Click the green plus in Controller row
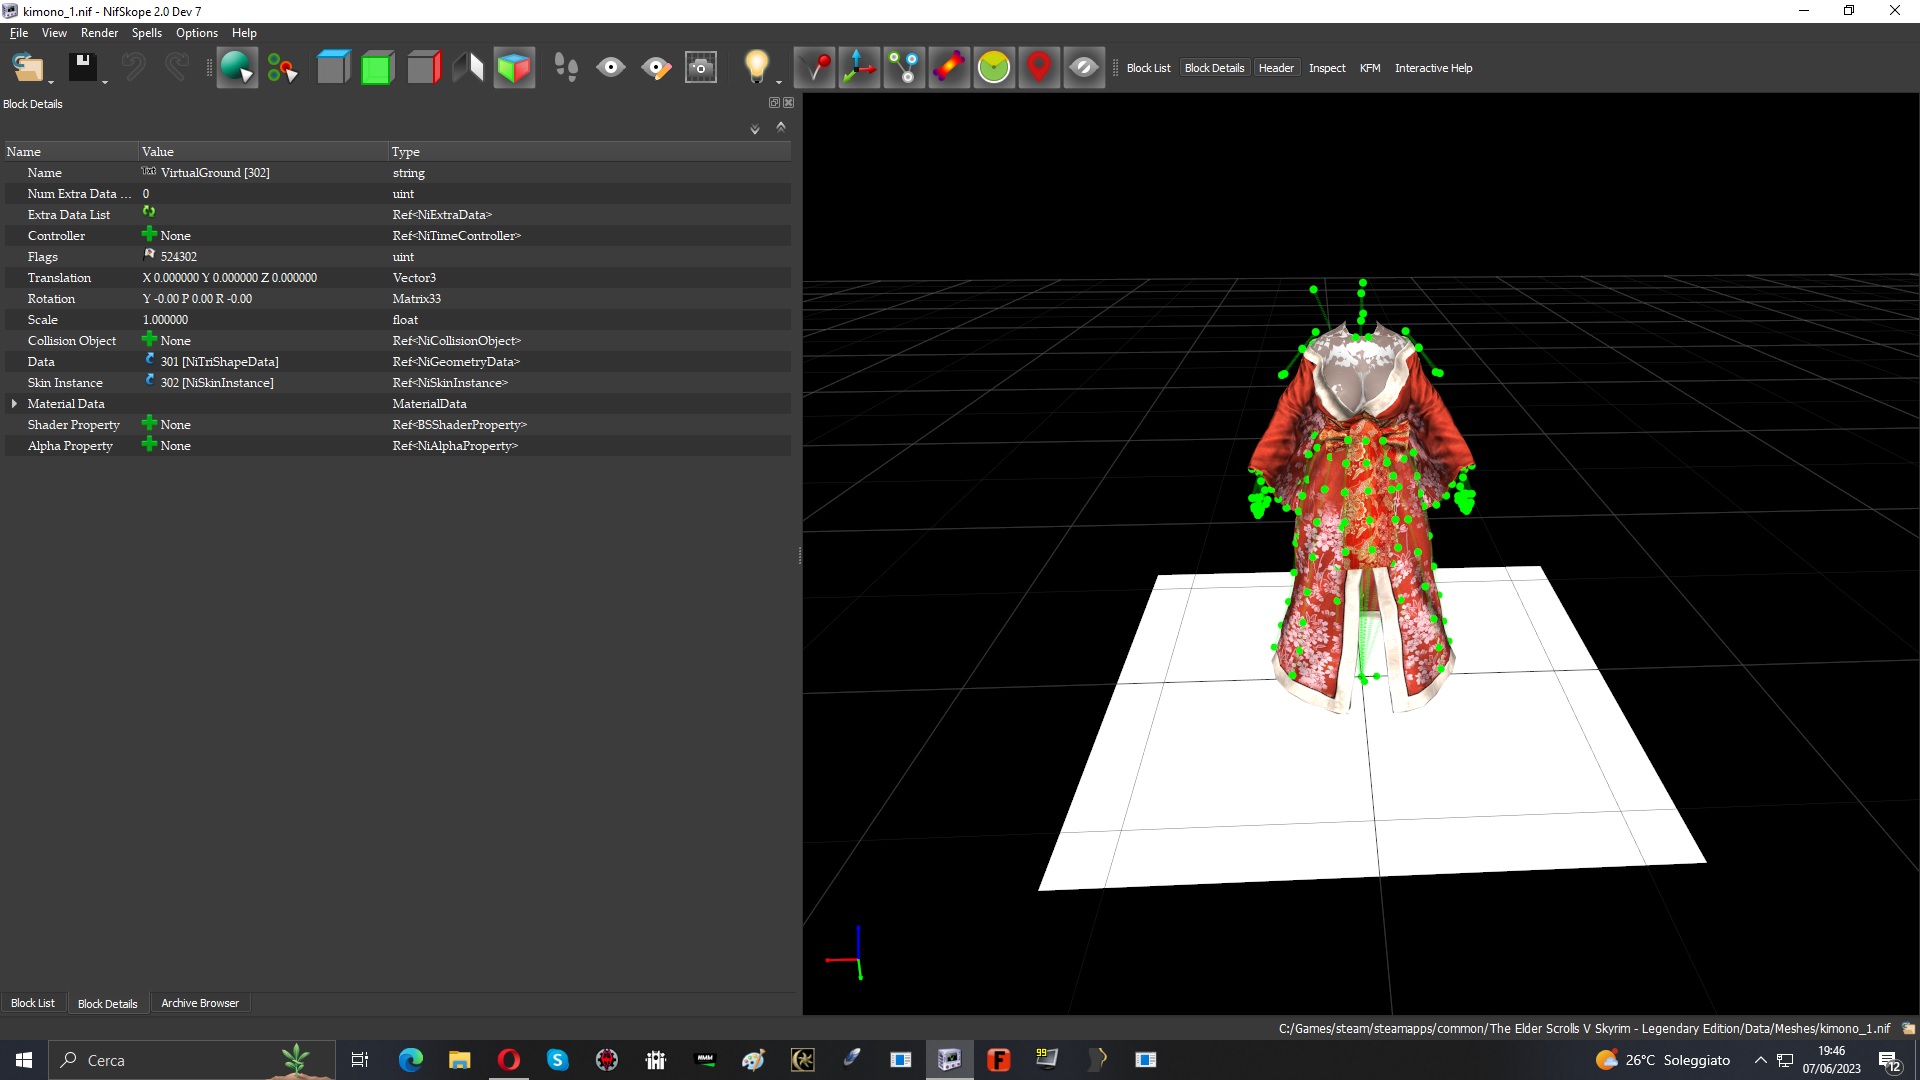 pos(149,234)
